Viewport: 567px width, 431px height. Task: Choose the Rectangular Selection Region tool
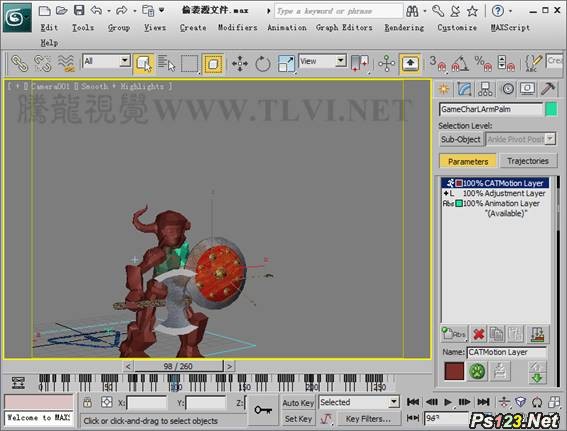click(189, 64)
